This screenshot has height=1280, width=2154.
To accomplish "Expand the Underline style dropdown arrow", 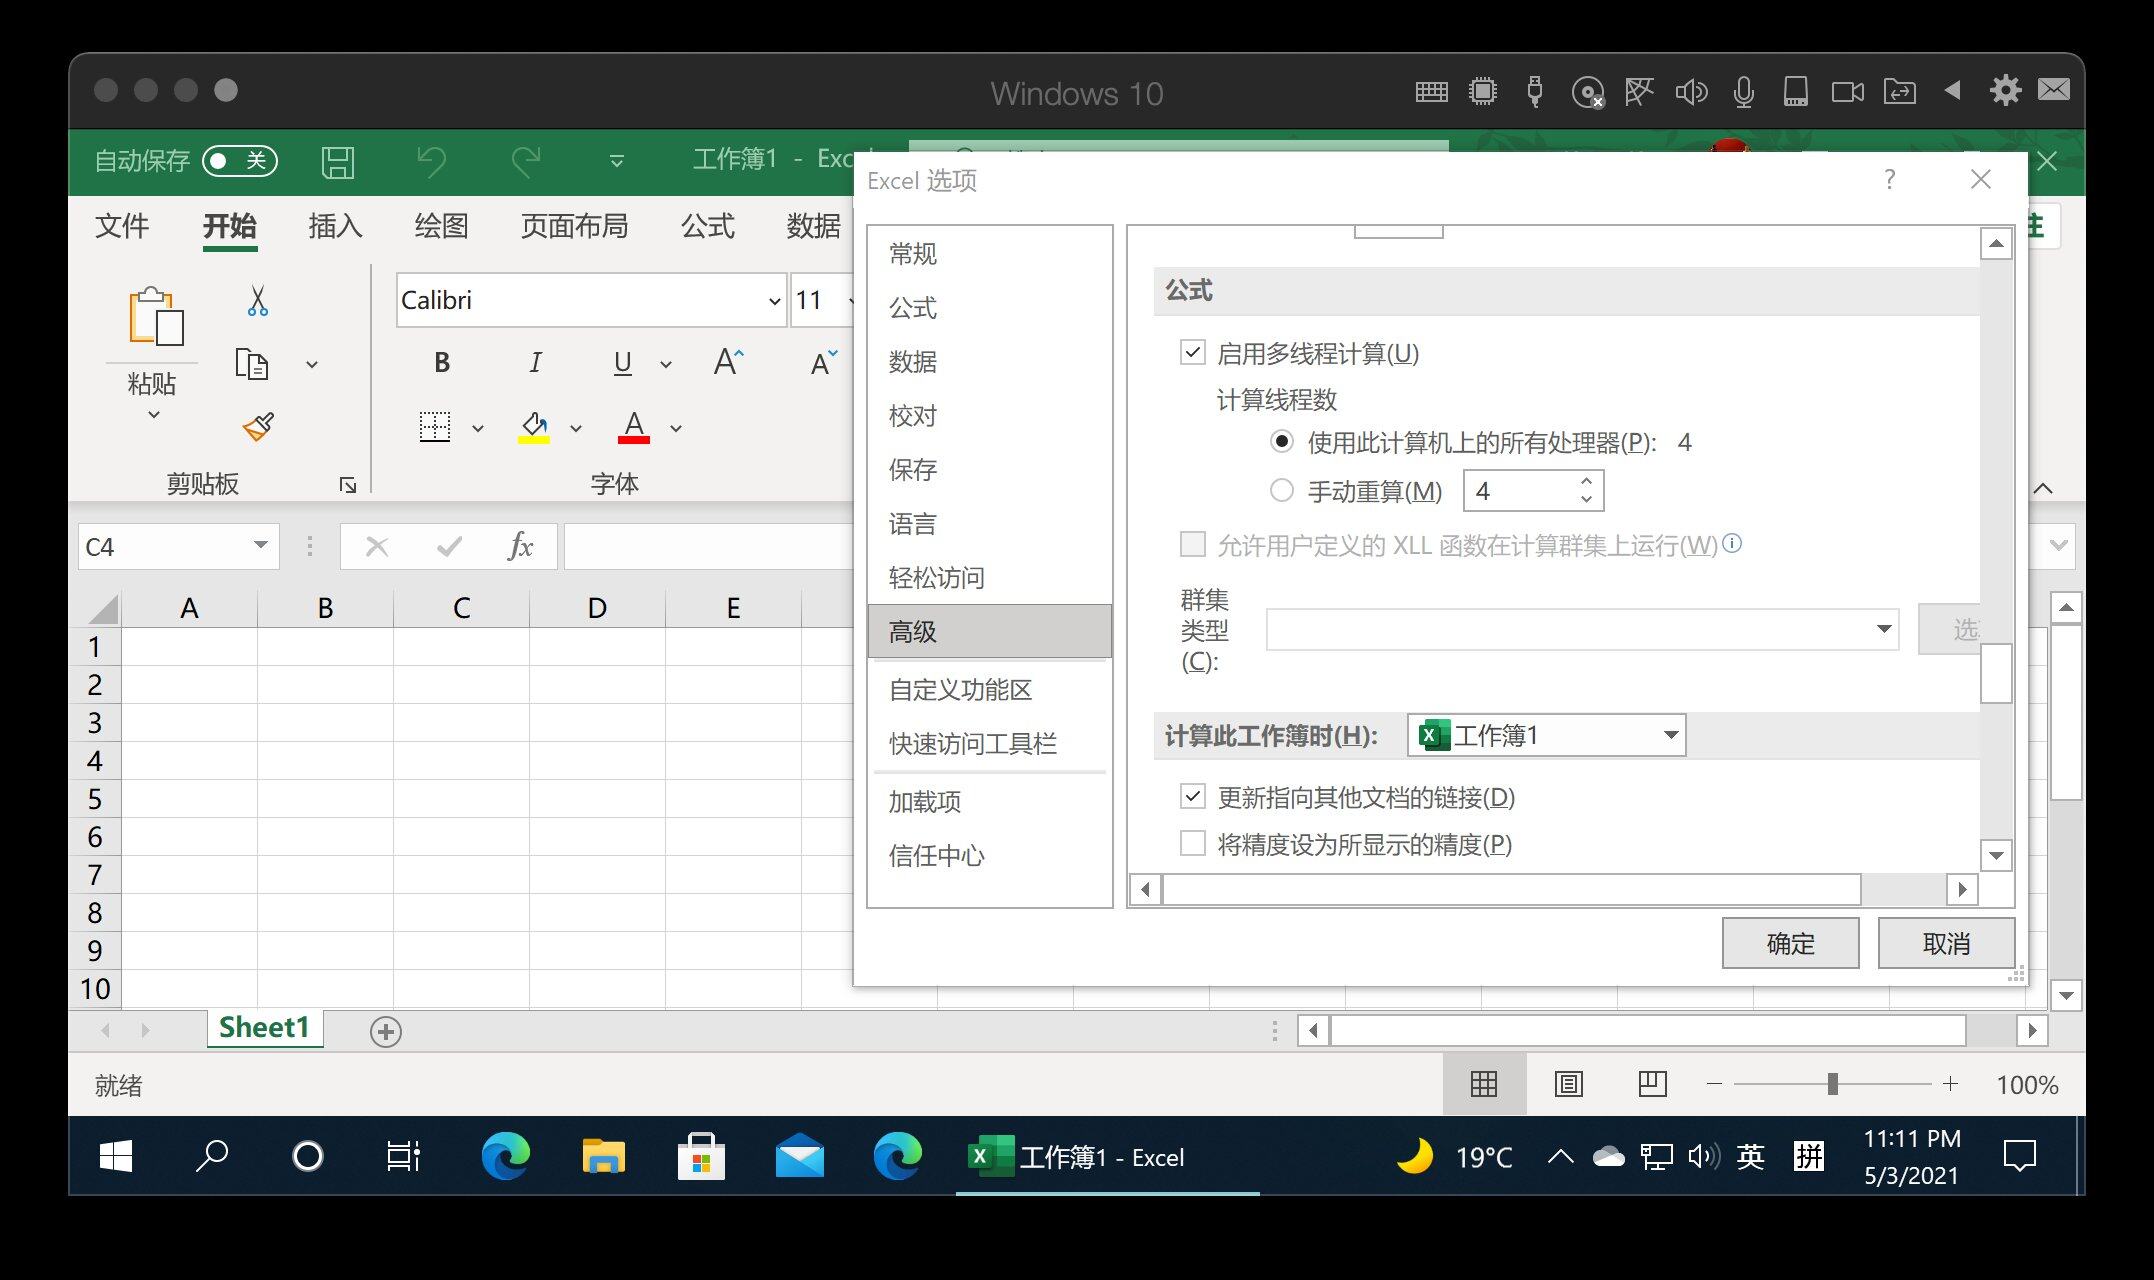I will click(x=666, y=365).
